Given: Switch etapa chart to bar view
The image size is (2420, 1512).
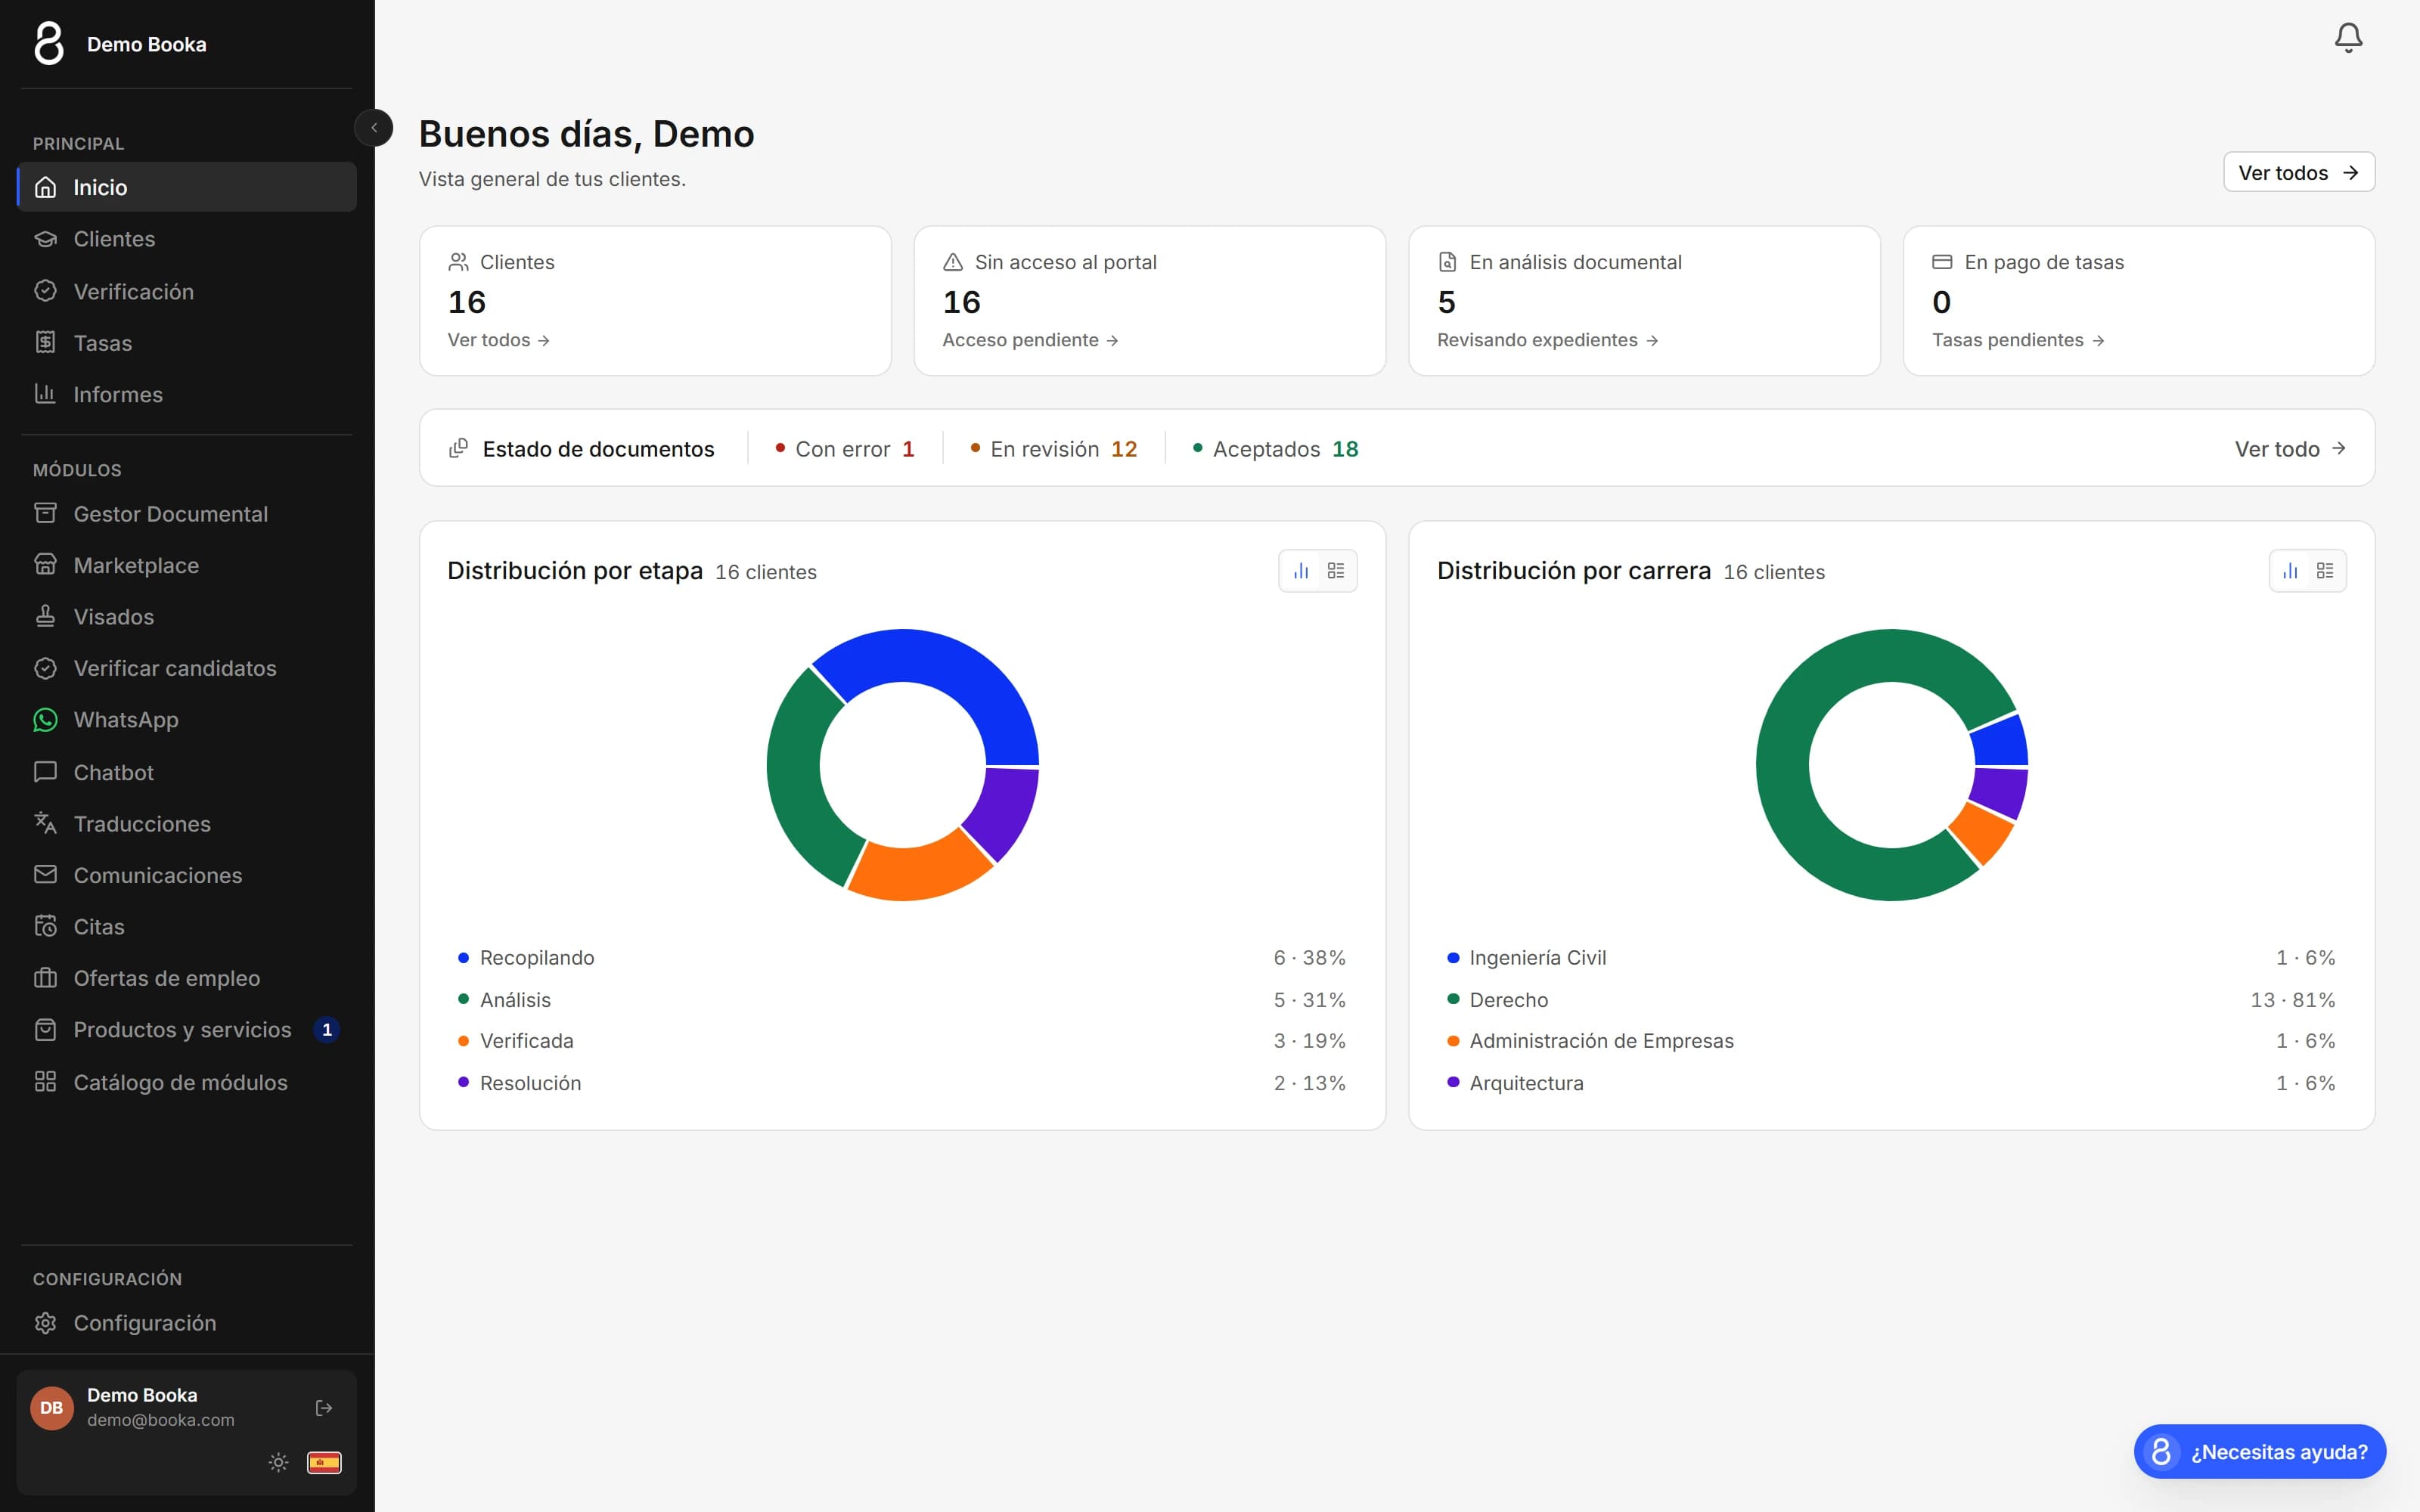Looking at the screenshot, I should pyautogui.click(x=1301, y=571).
